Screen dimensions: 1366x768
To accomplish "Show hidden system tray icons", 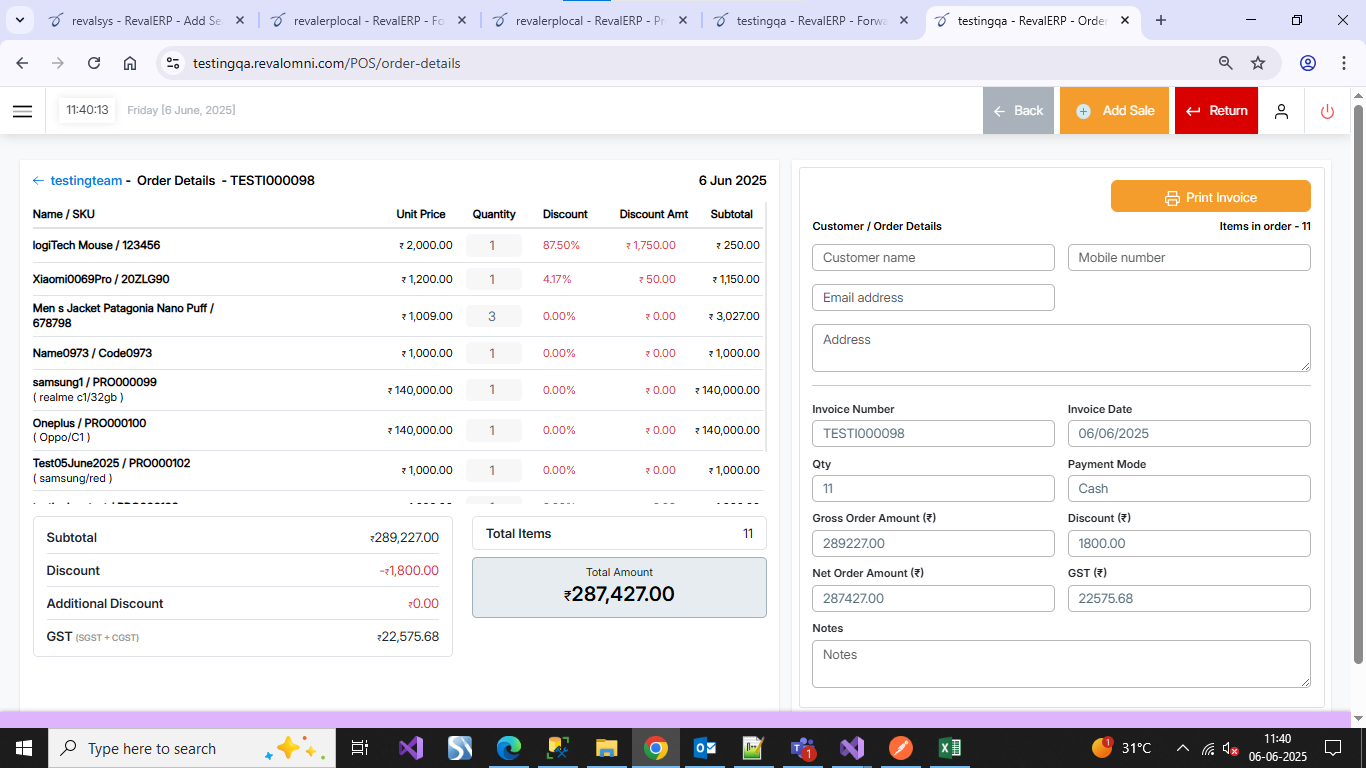I will 1182,748.
